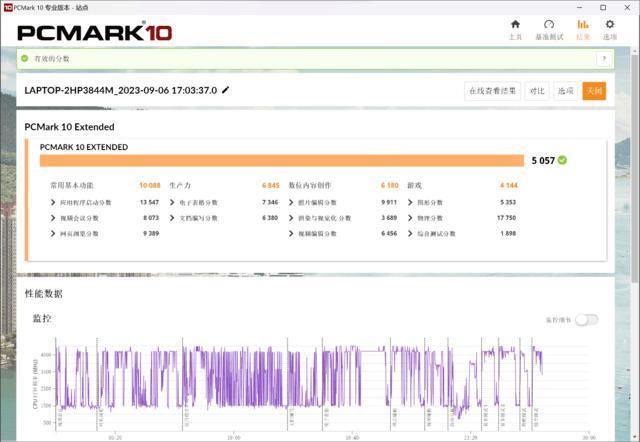Click the Photo Editing value 9 911
Viewport: 640px width, 442px height.
point(389,202)
